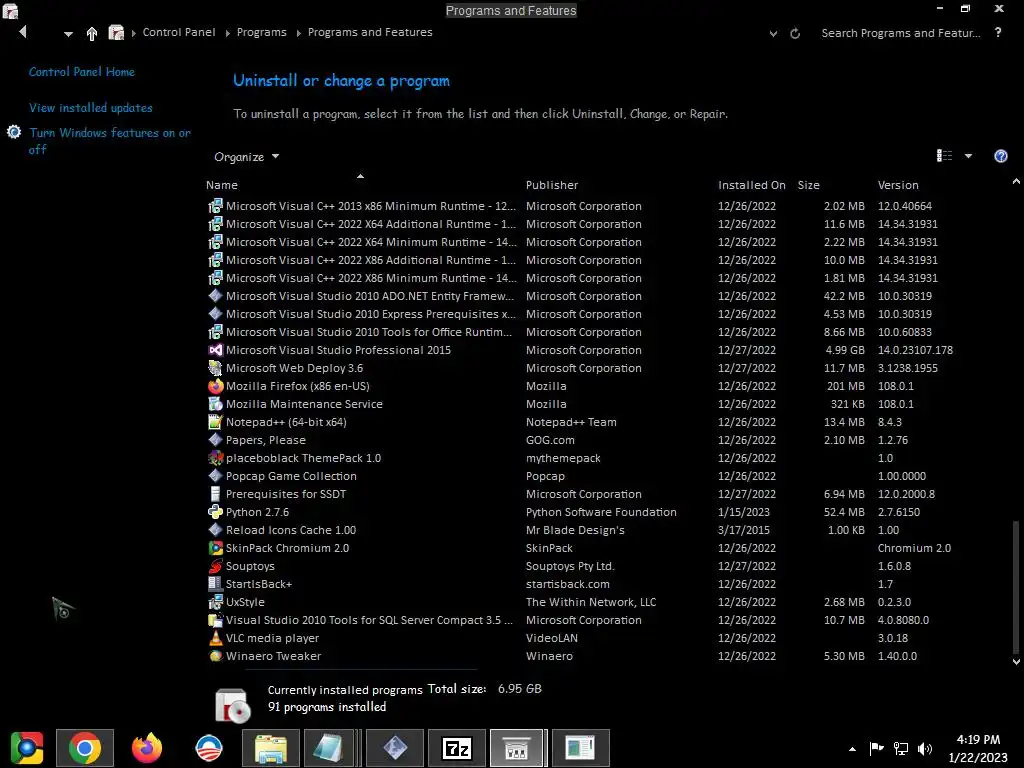Screen dimensions: 1024x768
Task: Click the change view icon button
Action: [x=944, y=155]
